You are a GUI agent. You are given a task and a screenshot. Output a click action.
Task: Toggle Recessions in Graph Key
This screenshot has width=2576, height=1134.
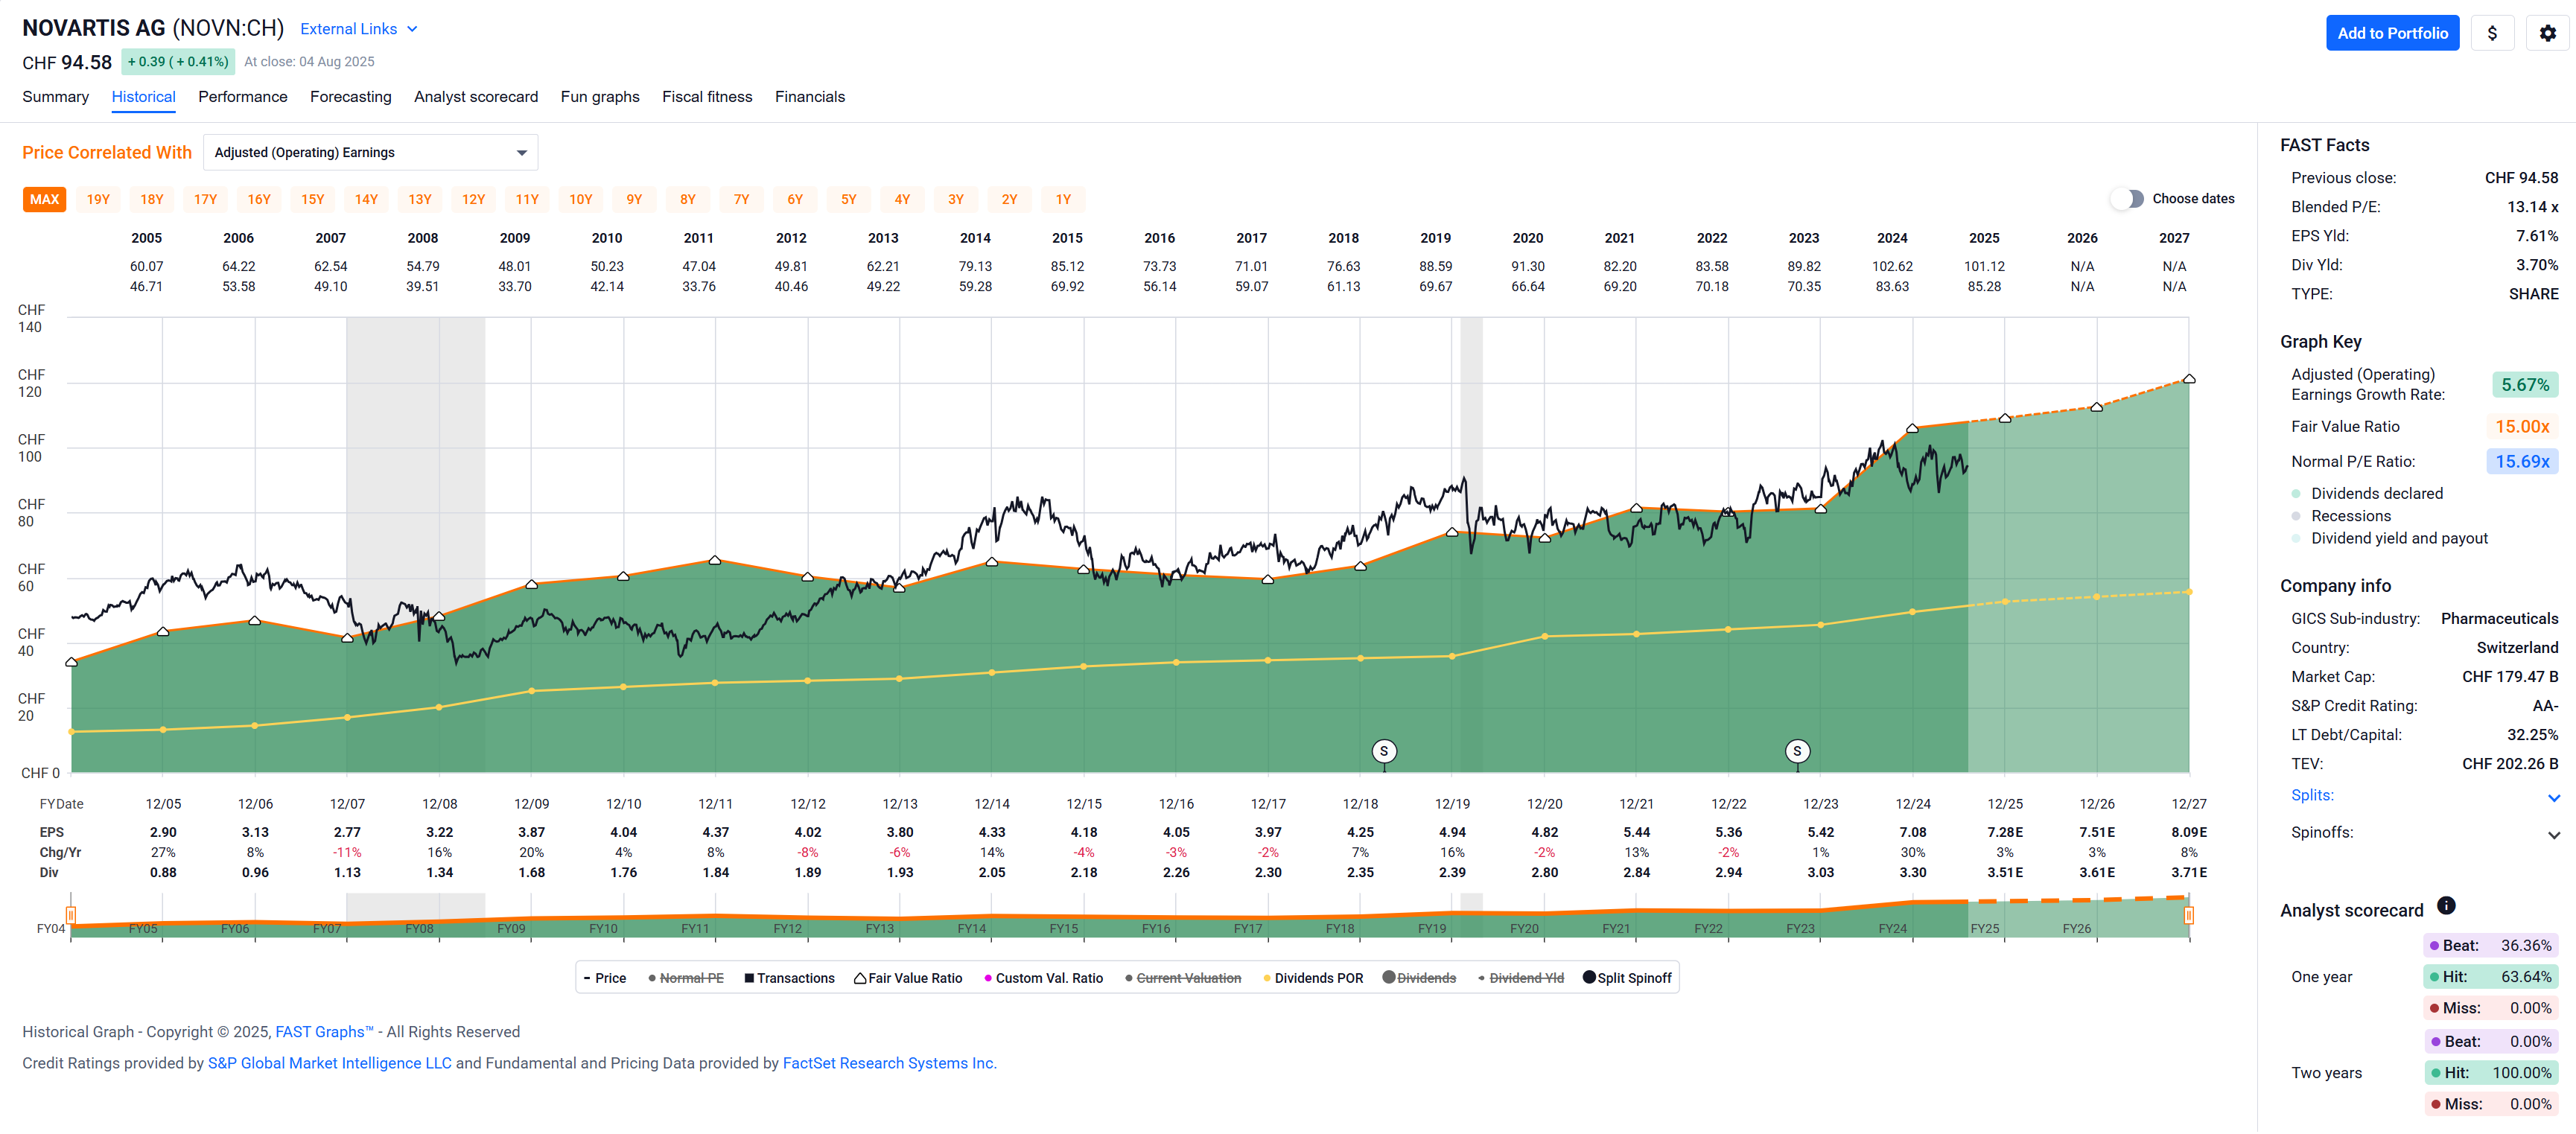click(x=2340, y=516)
